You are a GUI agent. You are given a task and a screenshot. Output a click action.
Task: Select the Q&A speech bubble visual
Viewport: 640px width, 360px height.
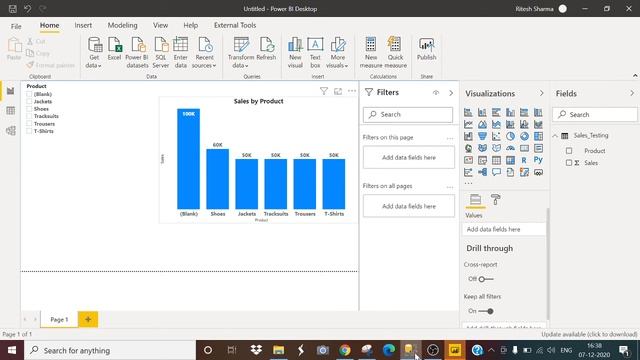[496, 172]
